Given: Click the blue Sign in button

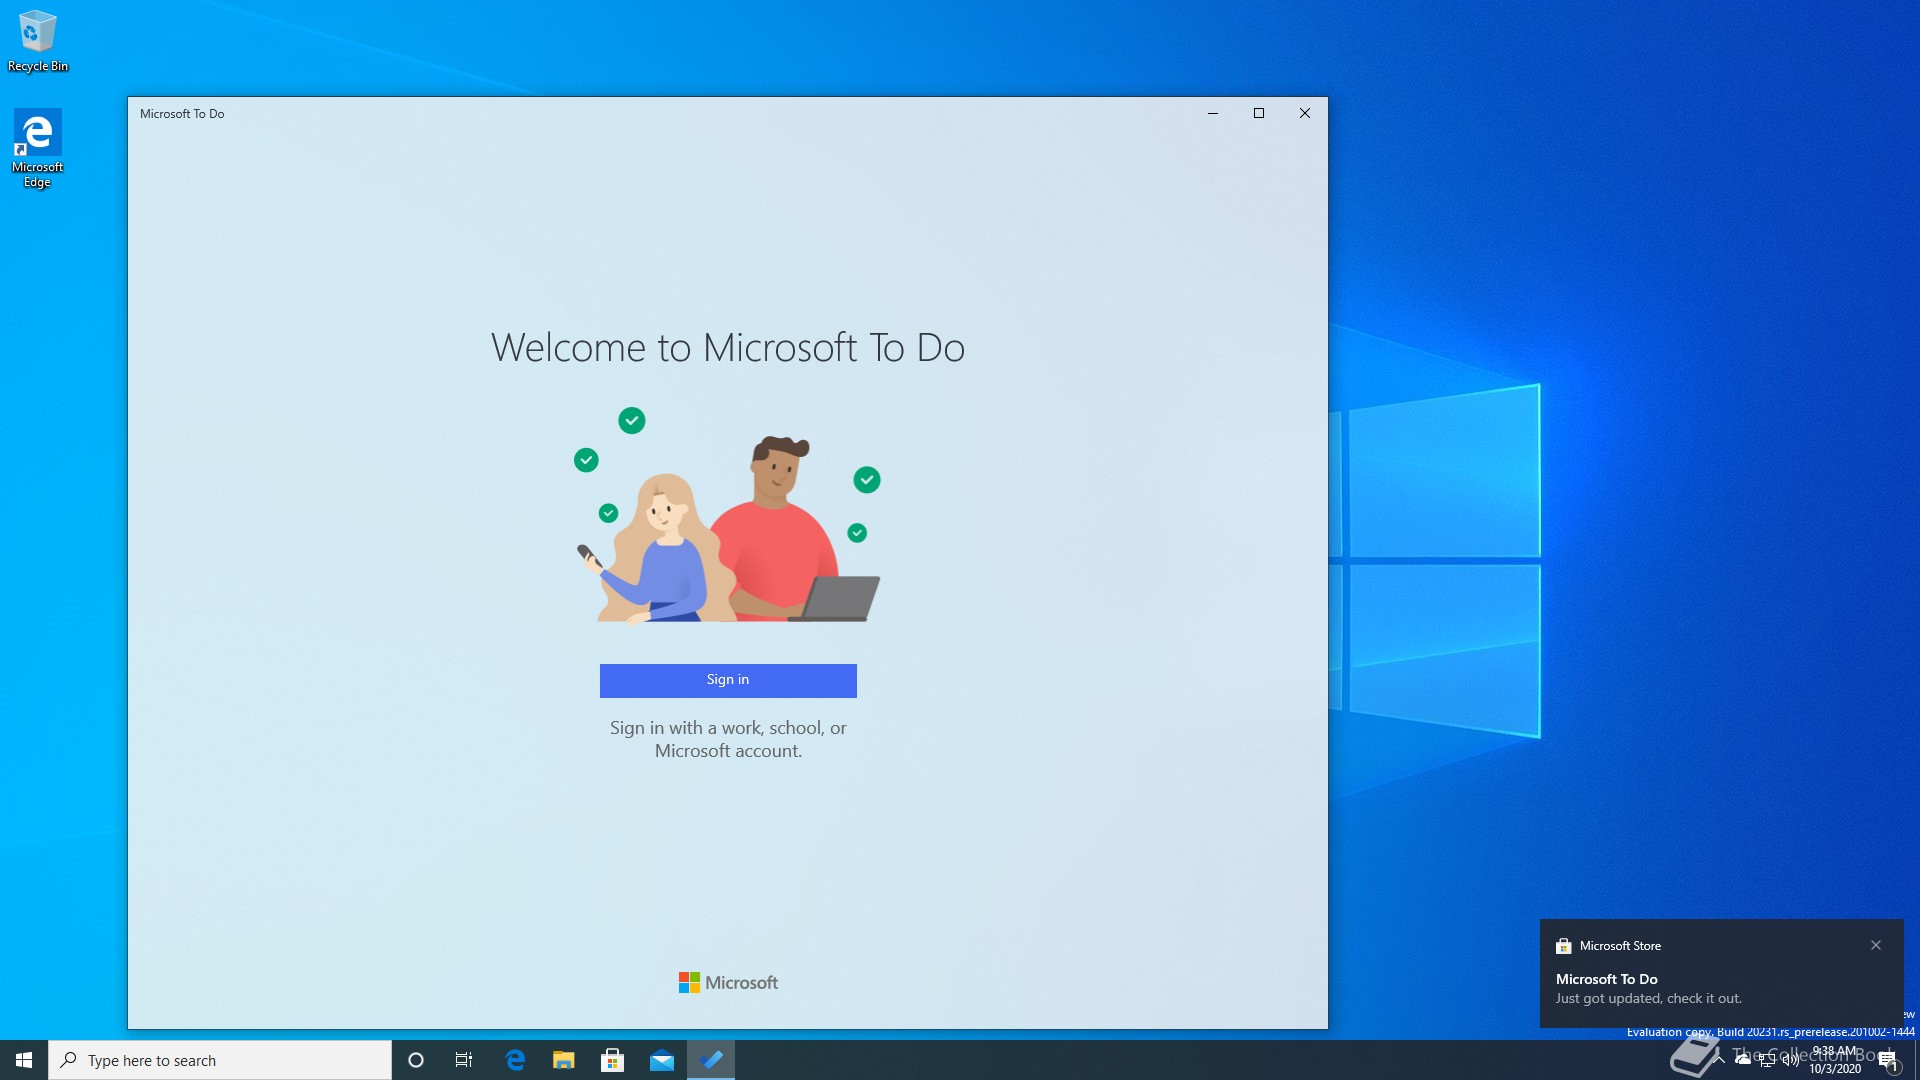Looking at the screenshot, I should [728, 680].
